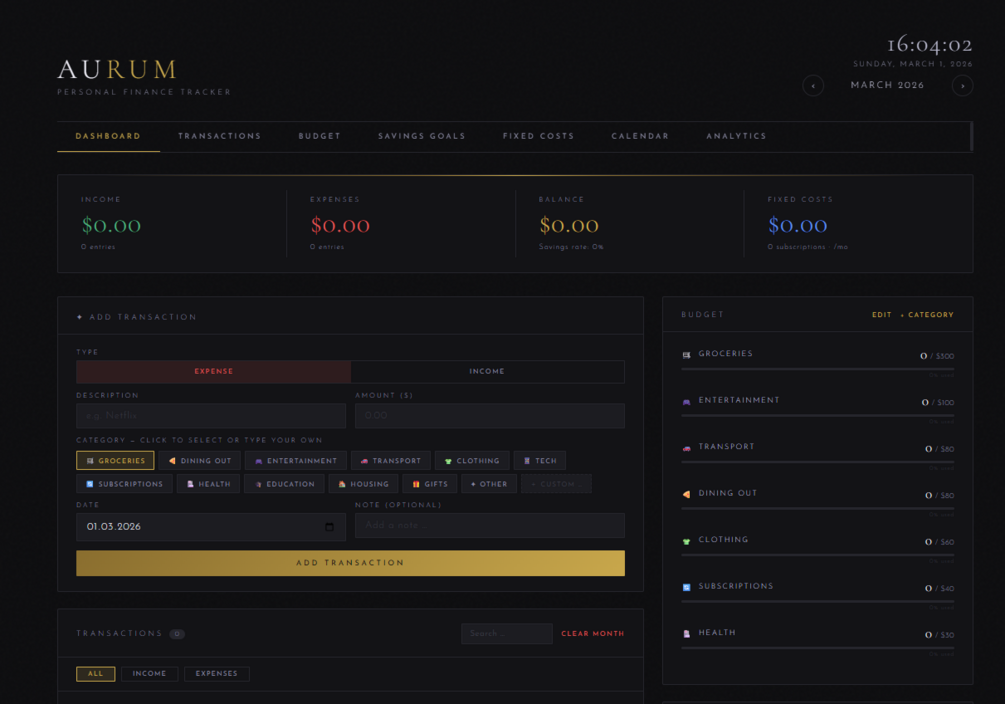Click Entertainment budget progress bar

818,415
